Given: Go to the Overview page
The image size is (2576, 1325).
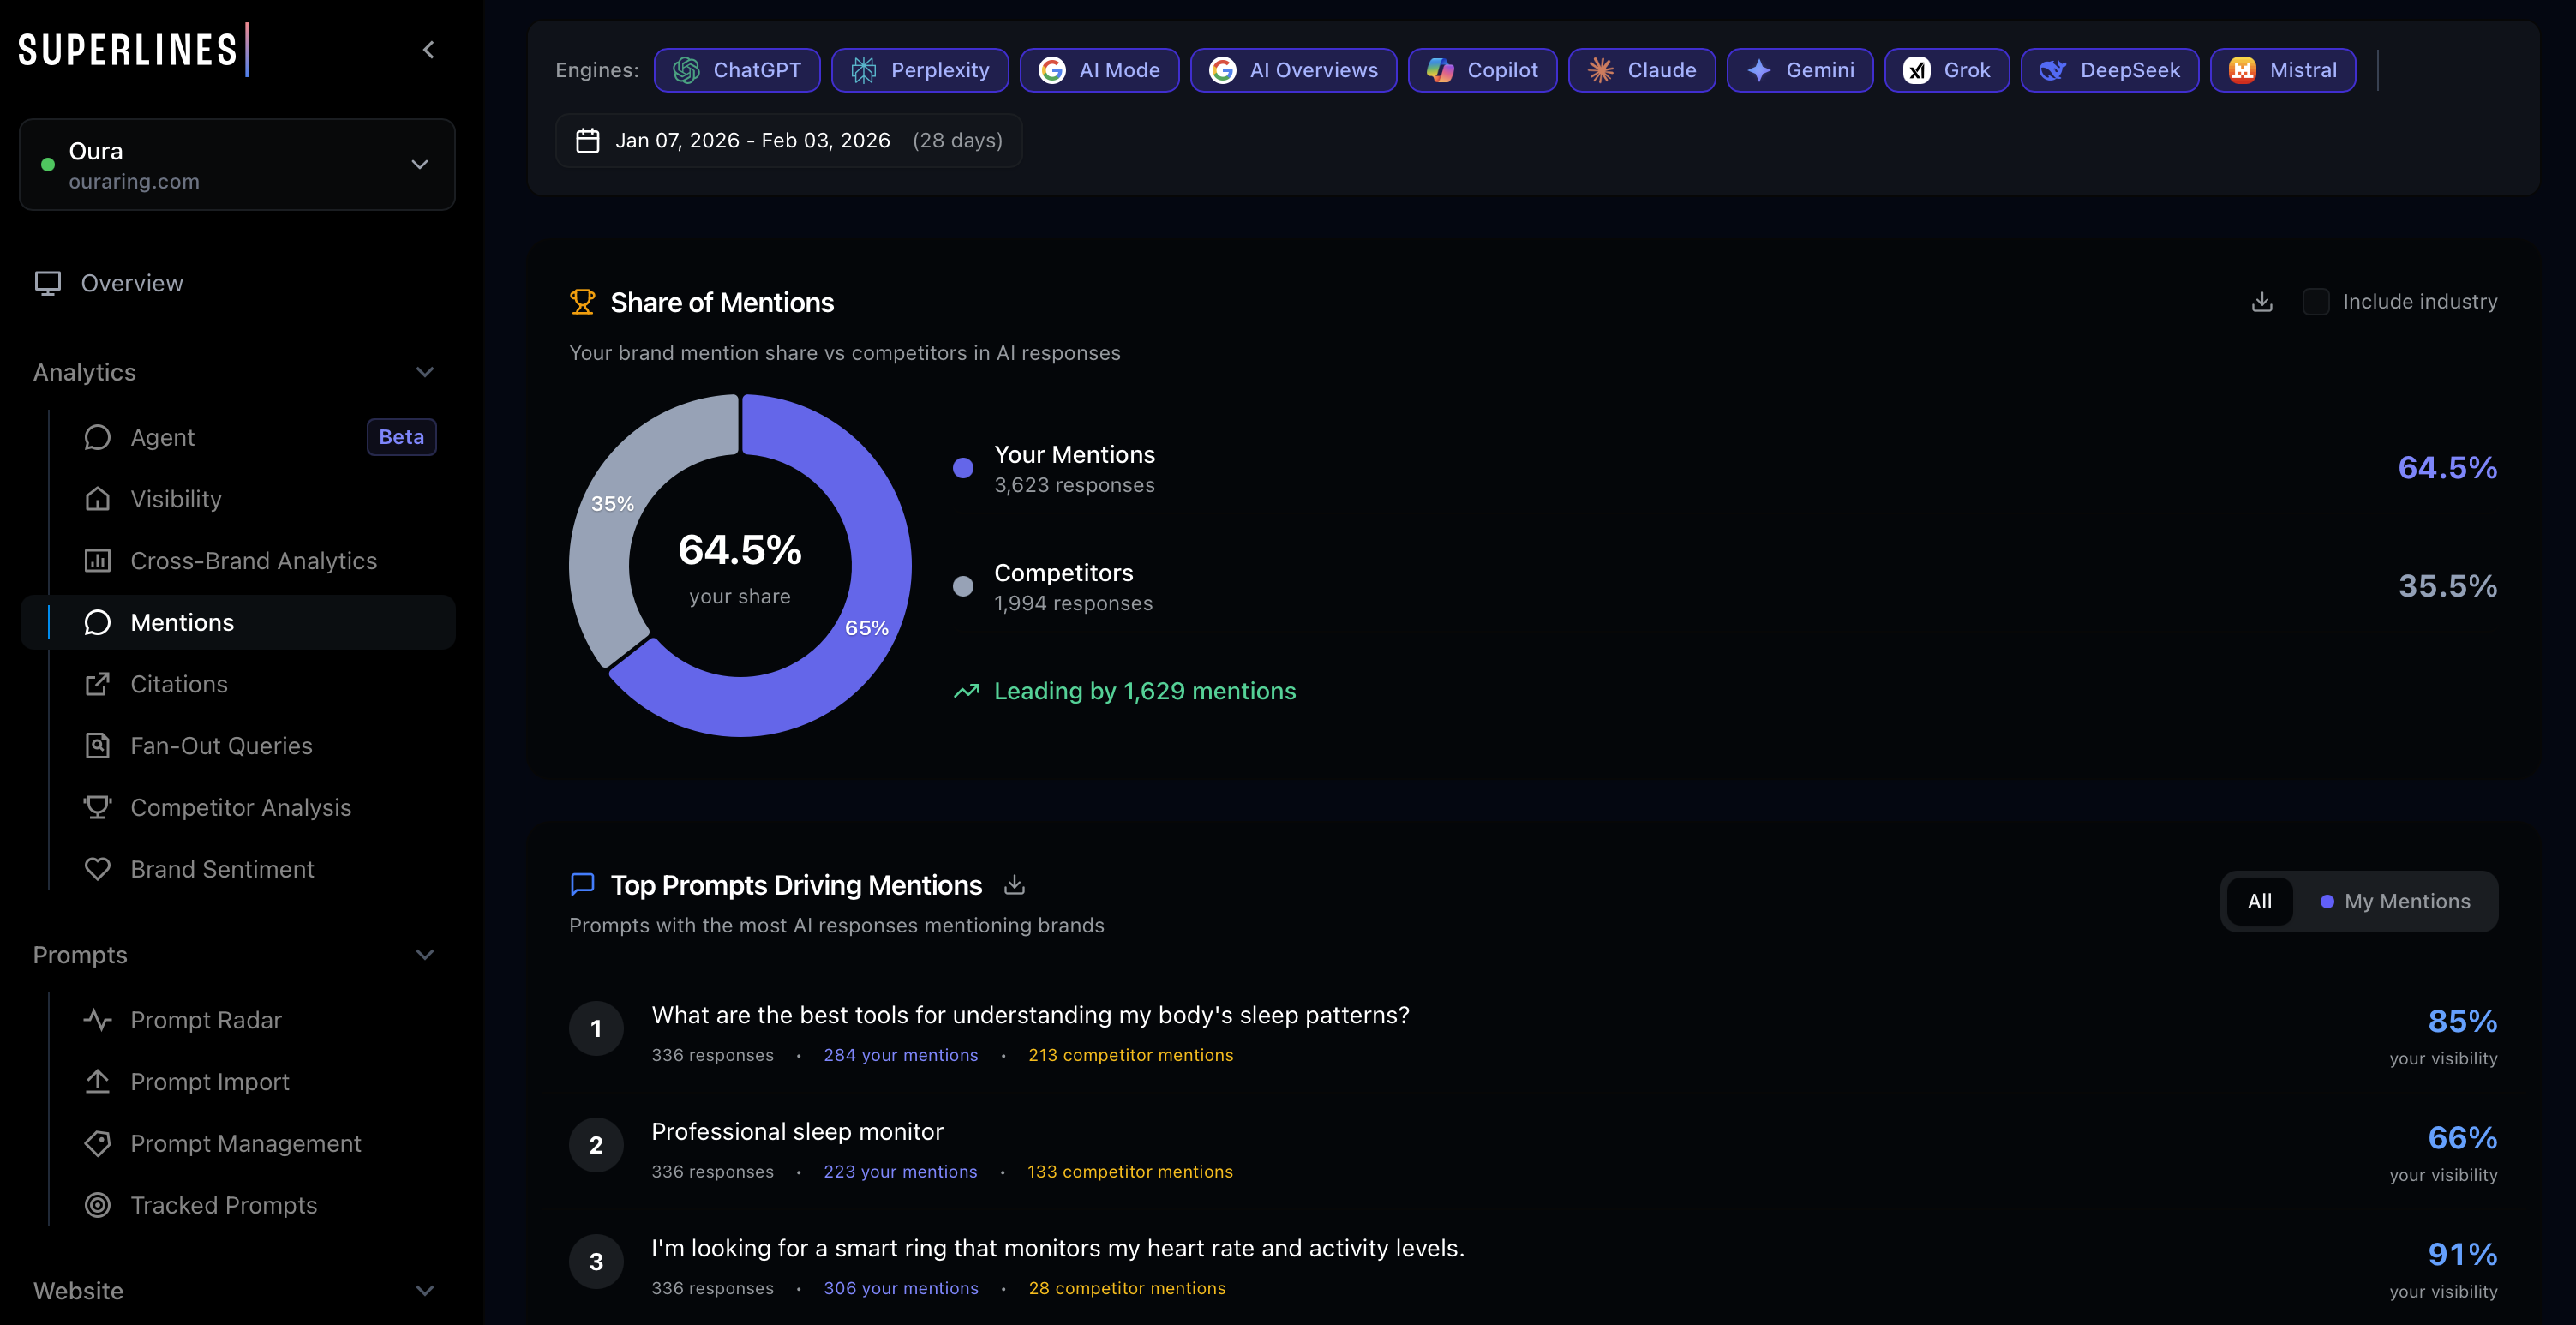Looking at the screenshot, I should [132, 283].
